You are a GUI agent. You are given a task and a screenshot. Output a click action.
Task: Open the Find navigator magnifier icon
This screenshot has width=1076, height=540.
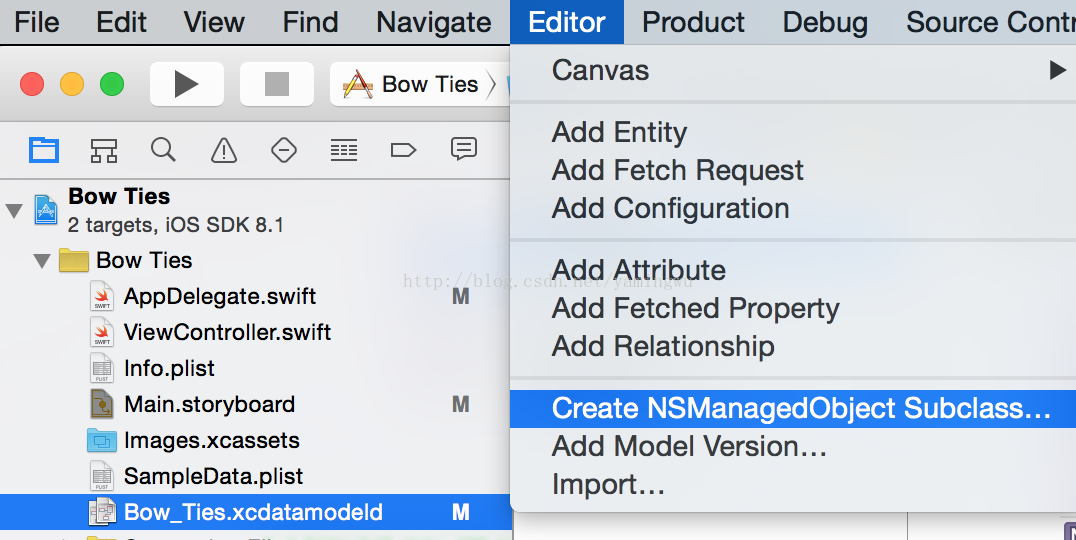click(163, 150)
